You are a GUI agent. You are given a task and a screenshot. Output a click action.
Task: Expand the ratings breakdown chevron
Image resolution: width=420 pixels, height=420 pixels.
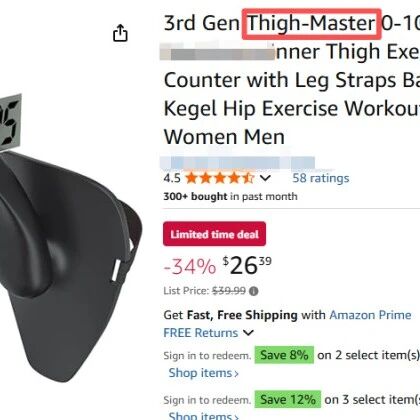tap(265, 178)
